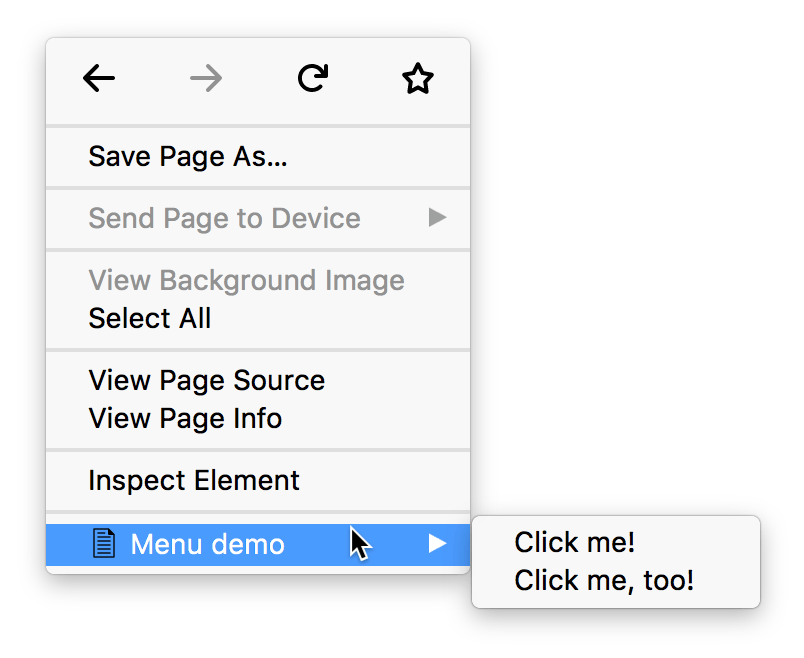Image resolution: width=804 pixels, height=658 pixels.
Task: Select All from the context menu
Action: click(x=150, y=318)
